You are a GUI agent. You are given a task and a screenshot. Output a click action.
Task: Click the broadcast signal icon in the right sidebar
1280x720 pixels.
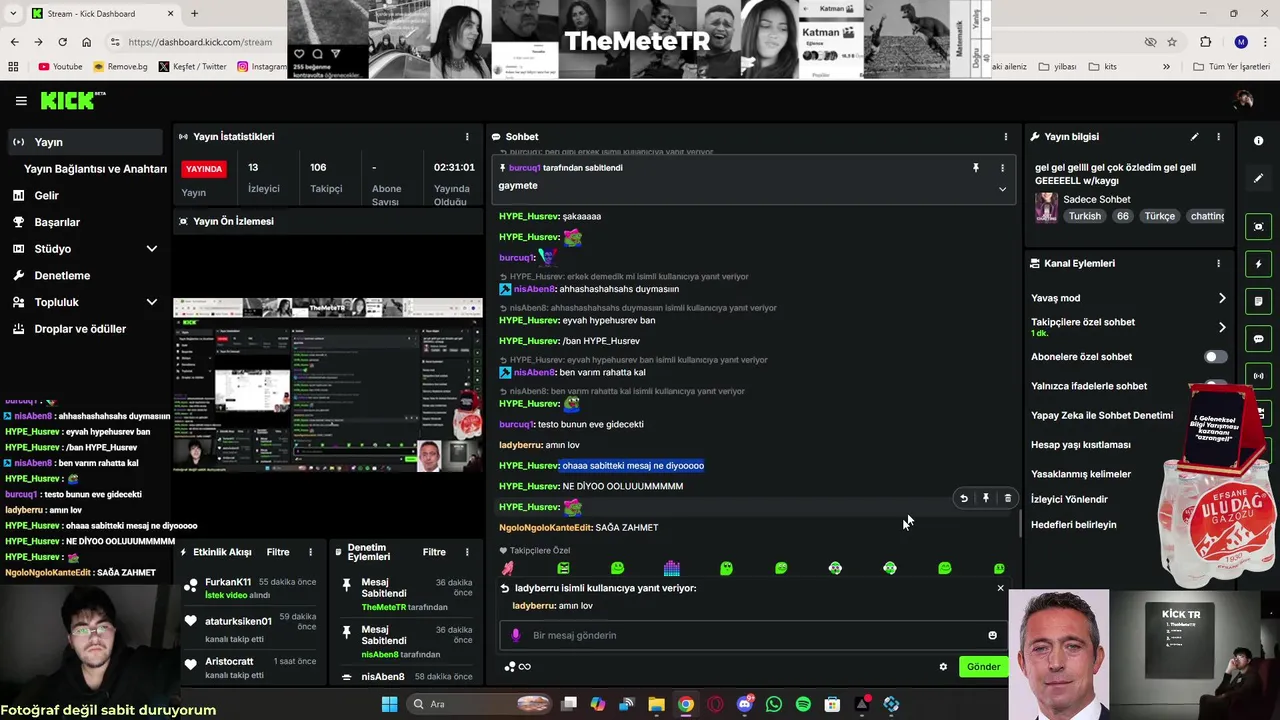1258,376
